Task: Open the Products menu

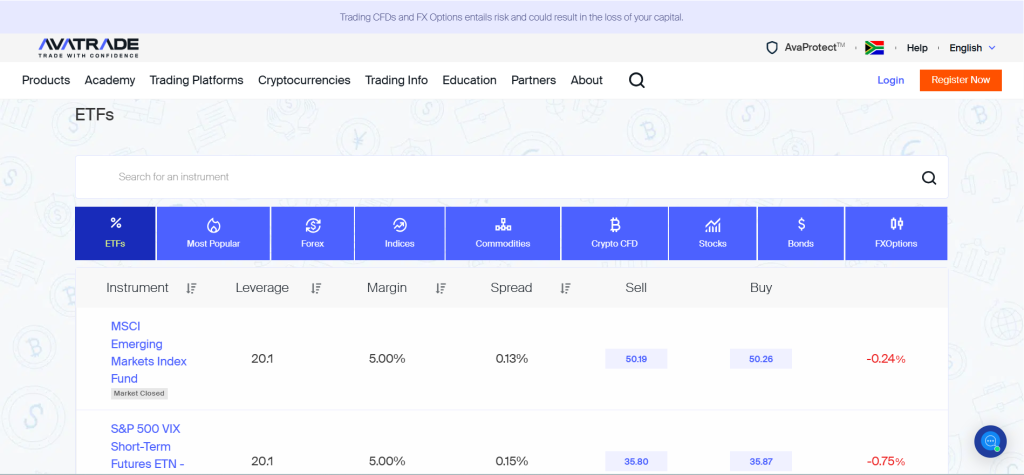Action: (x=46, y=80)
